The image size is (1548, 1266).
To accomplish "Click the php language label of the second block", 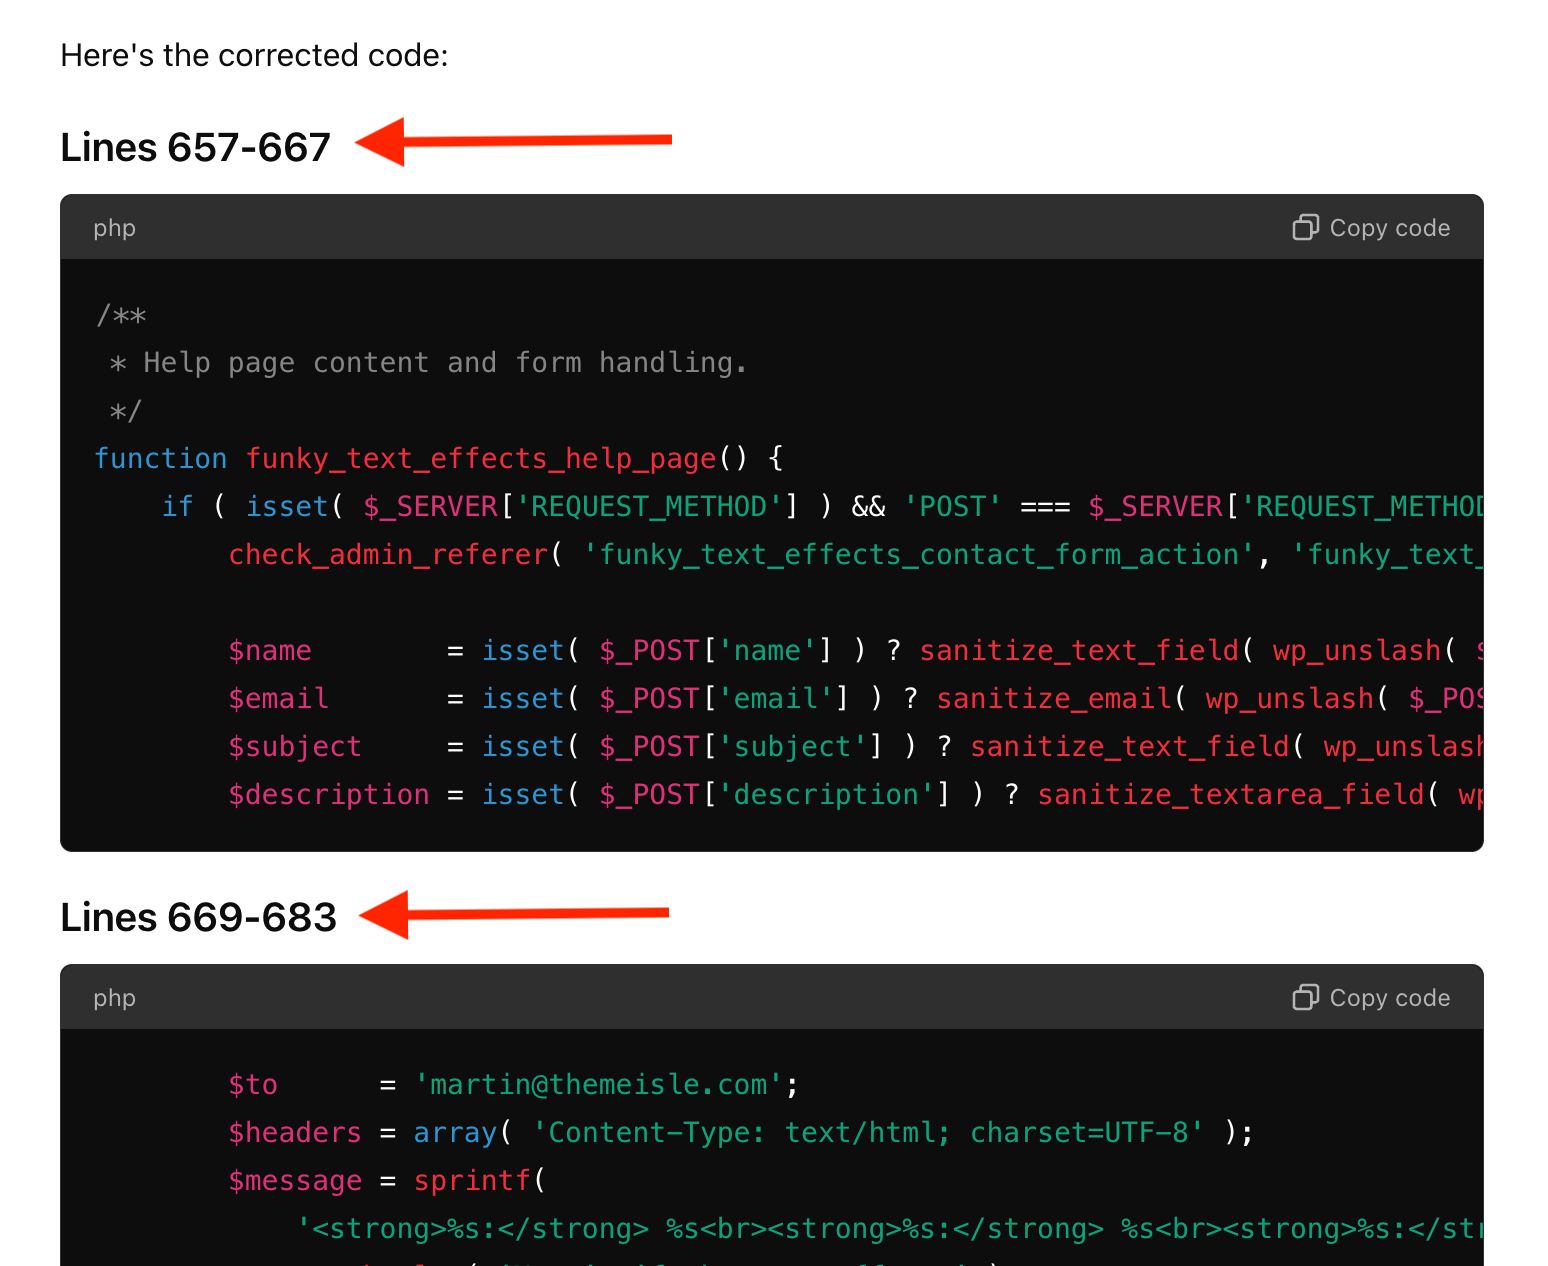I will [x=114, y=998].
